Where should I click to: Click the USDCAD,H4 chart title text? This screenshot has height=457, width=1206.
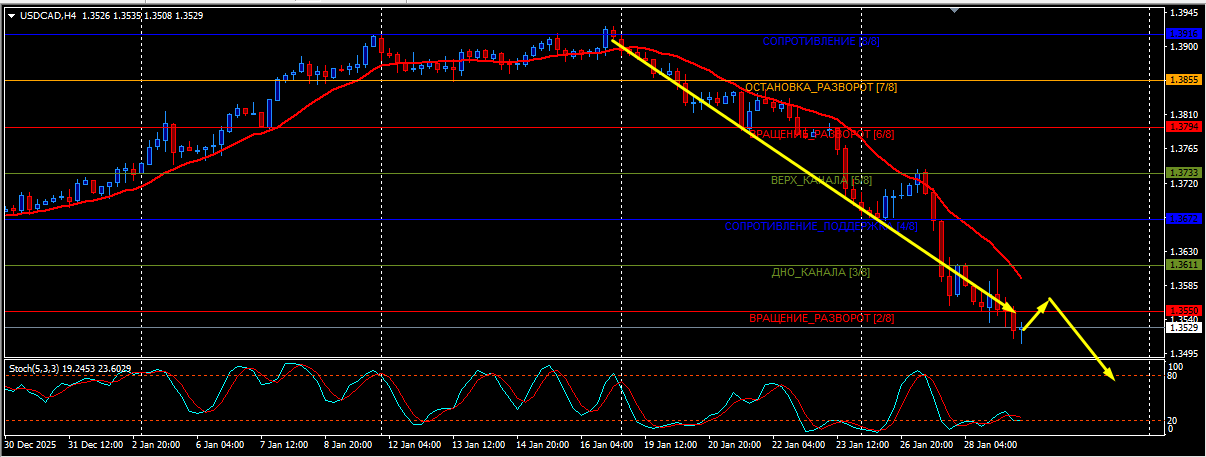pos(48,15)
